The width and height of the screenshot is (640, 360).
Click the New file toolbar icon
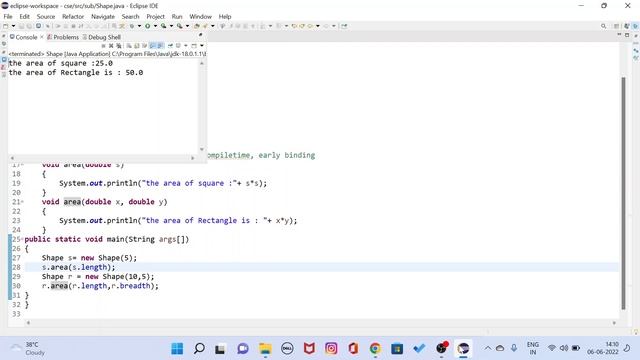coord(6,26)
